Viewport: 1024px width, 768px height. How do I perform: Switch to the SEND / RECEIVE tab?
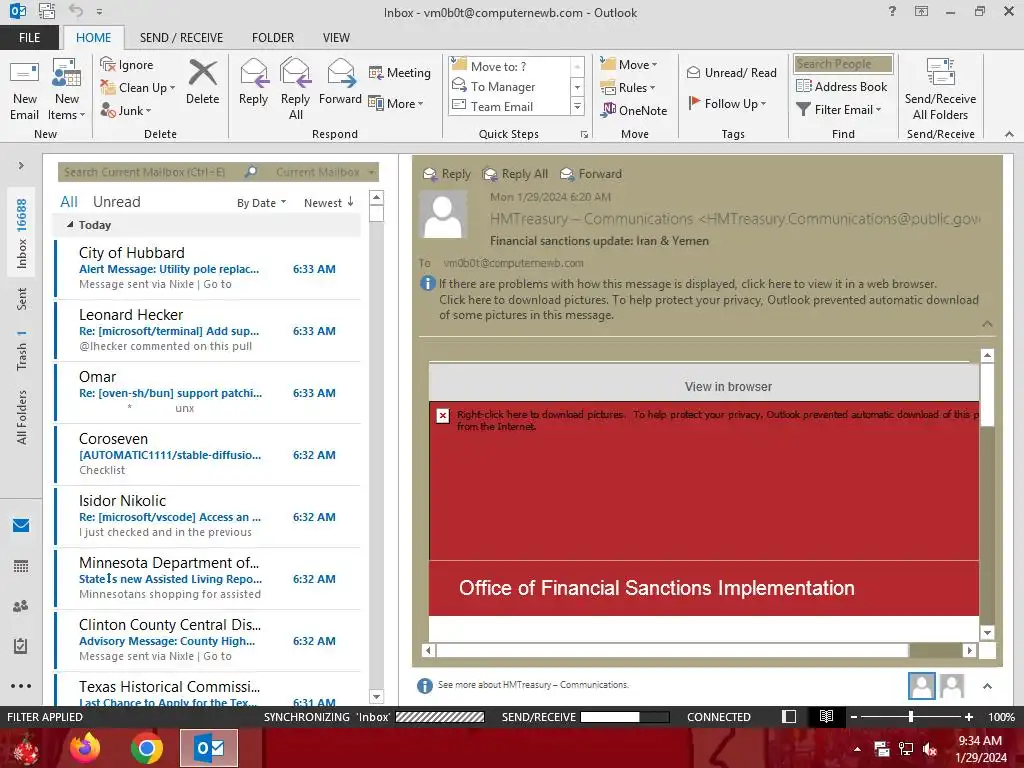coord(181,38)
